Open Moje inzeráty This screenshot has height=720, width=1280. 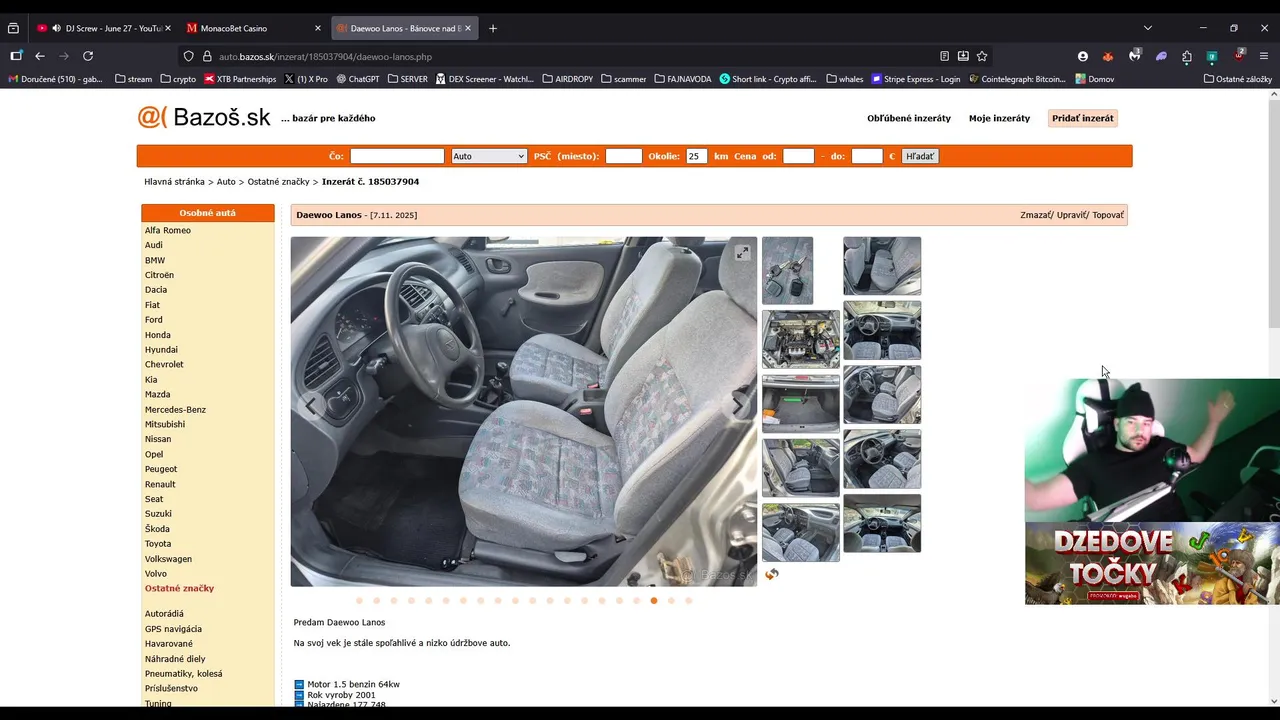(999, 118)
